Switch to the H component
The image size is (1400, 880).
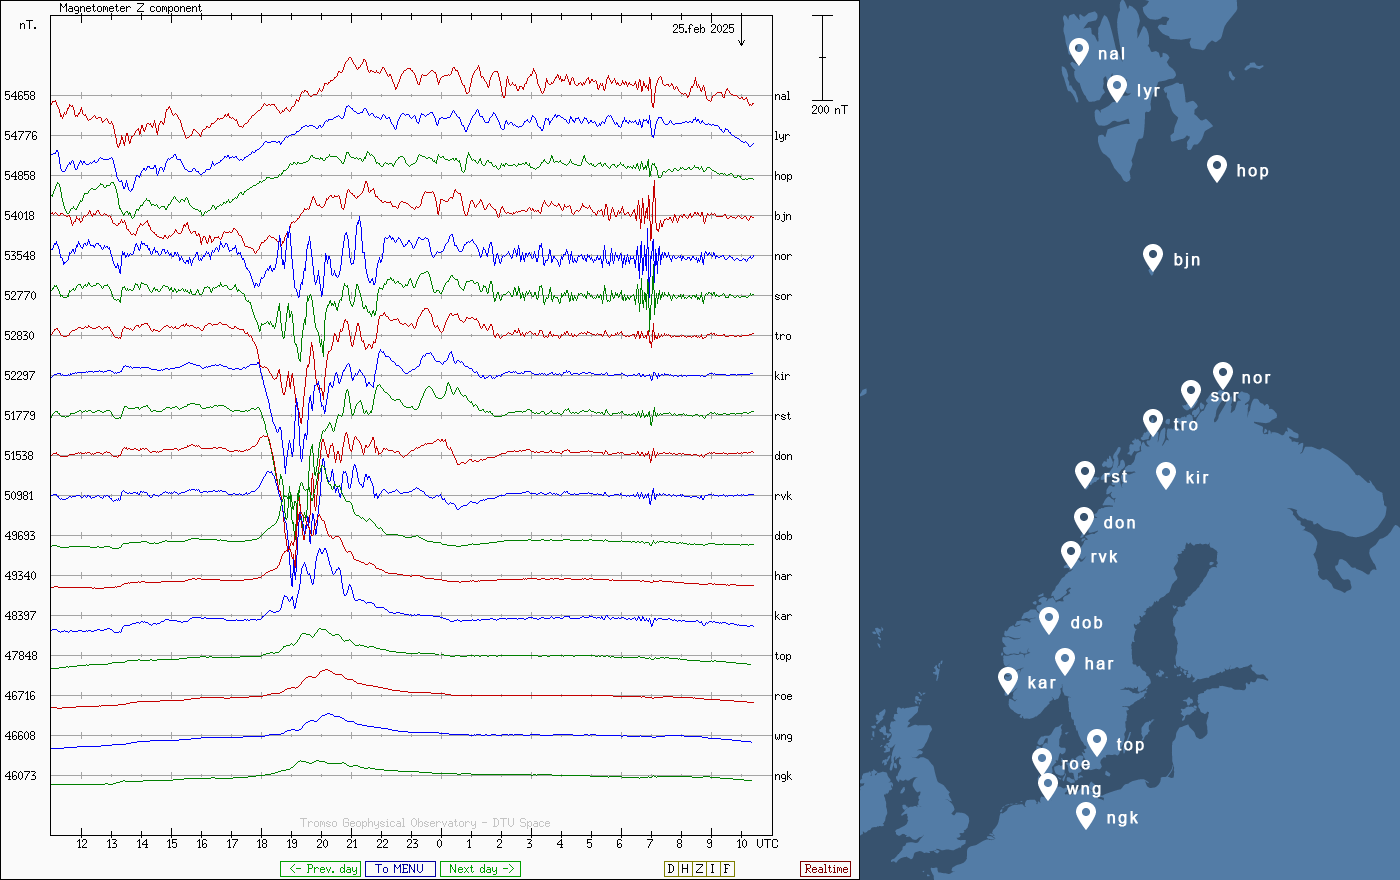pyautogui.click(x=685, y=869)
